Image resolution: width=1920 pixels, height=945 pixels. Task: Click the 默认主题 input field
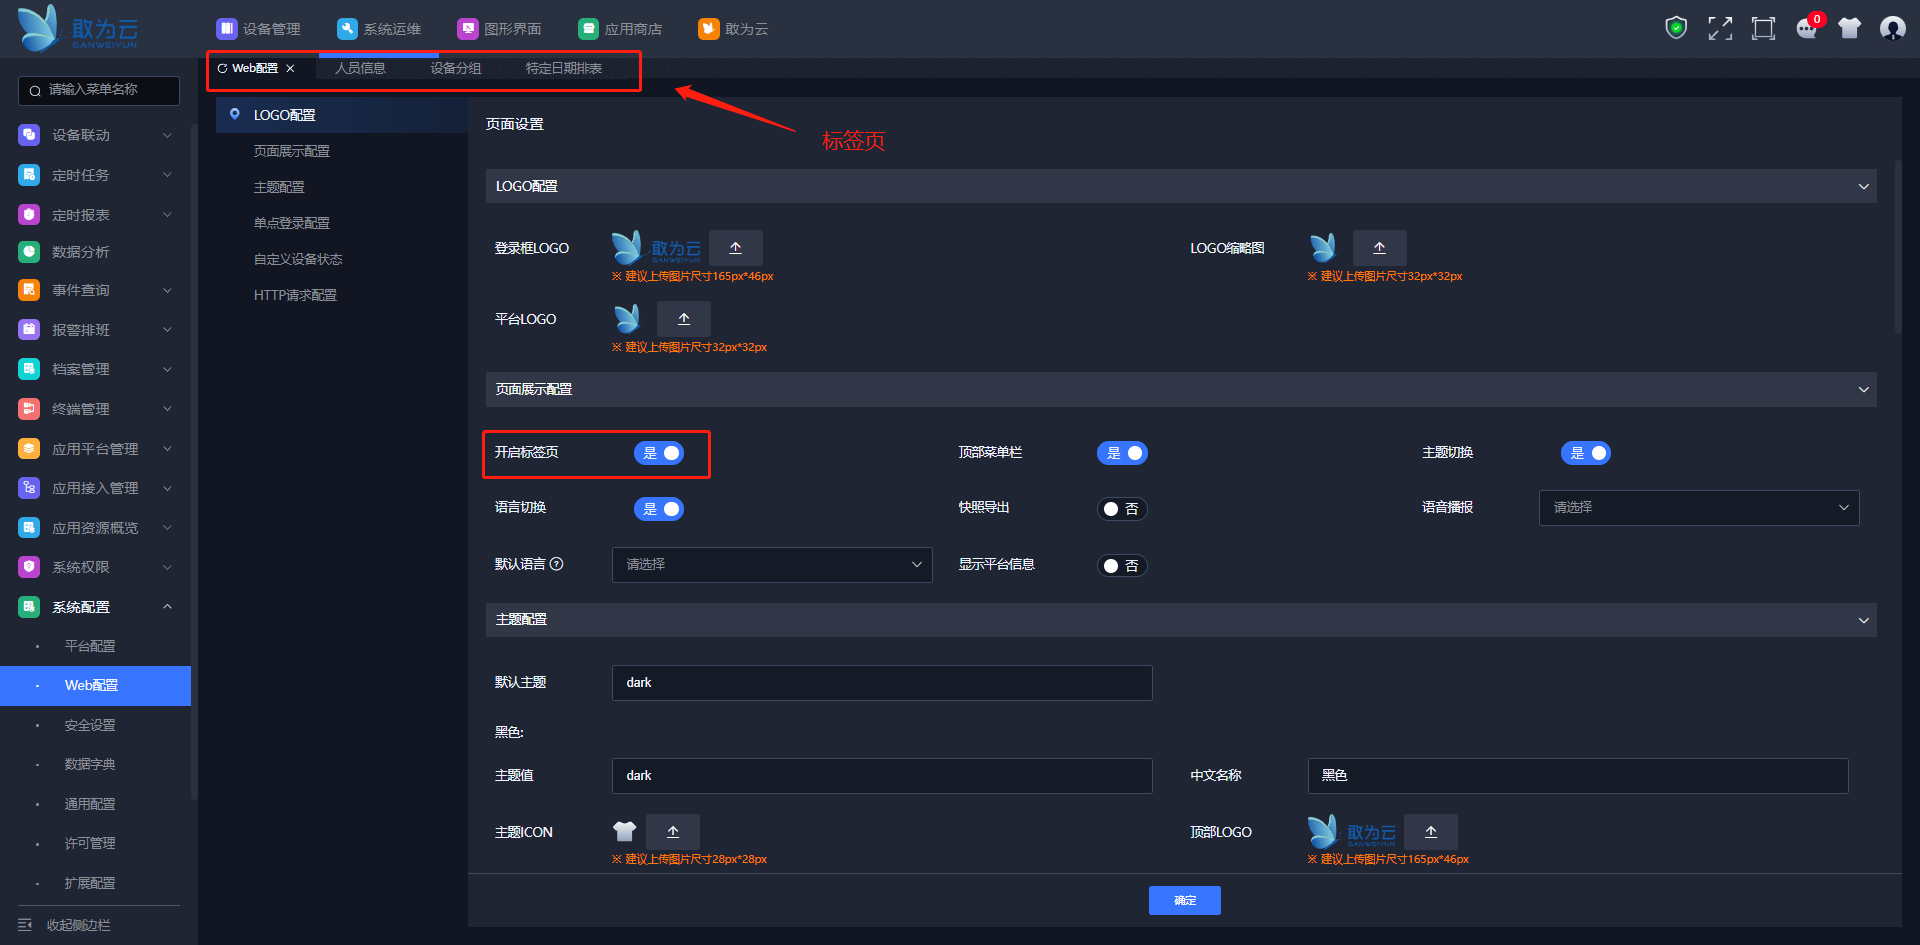pyautogui.click(x=882, y=683)
